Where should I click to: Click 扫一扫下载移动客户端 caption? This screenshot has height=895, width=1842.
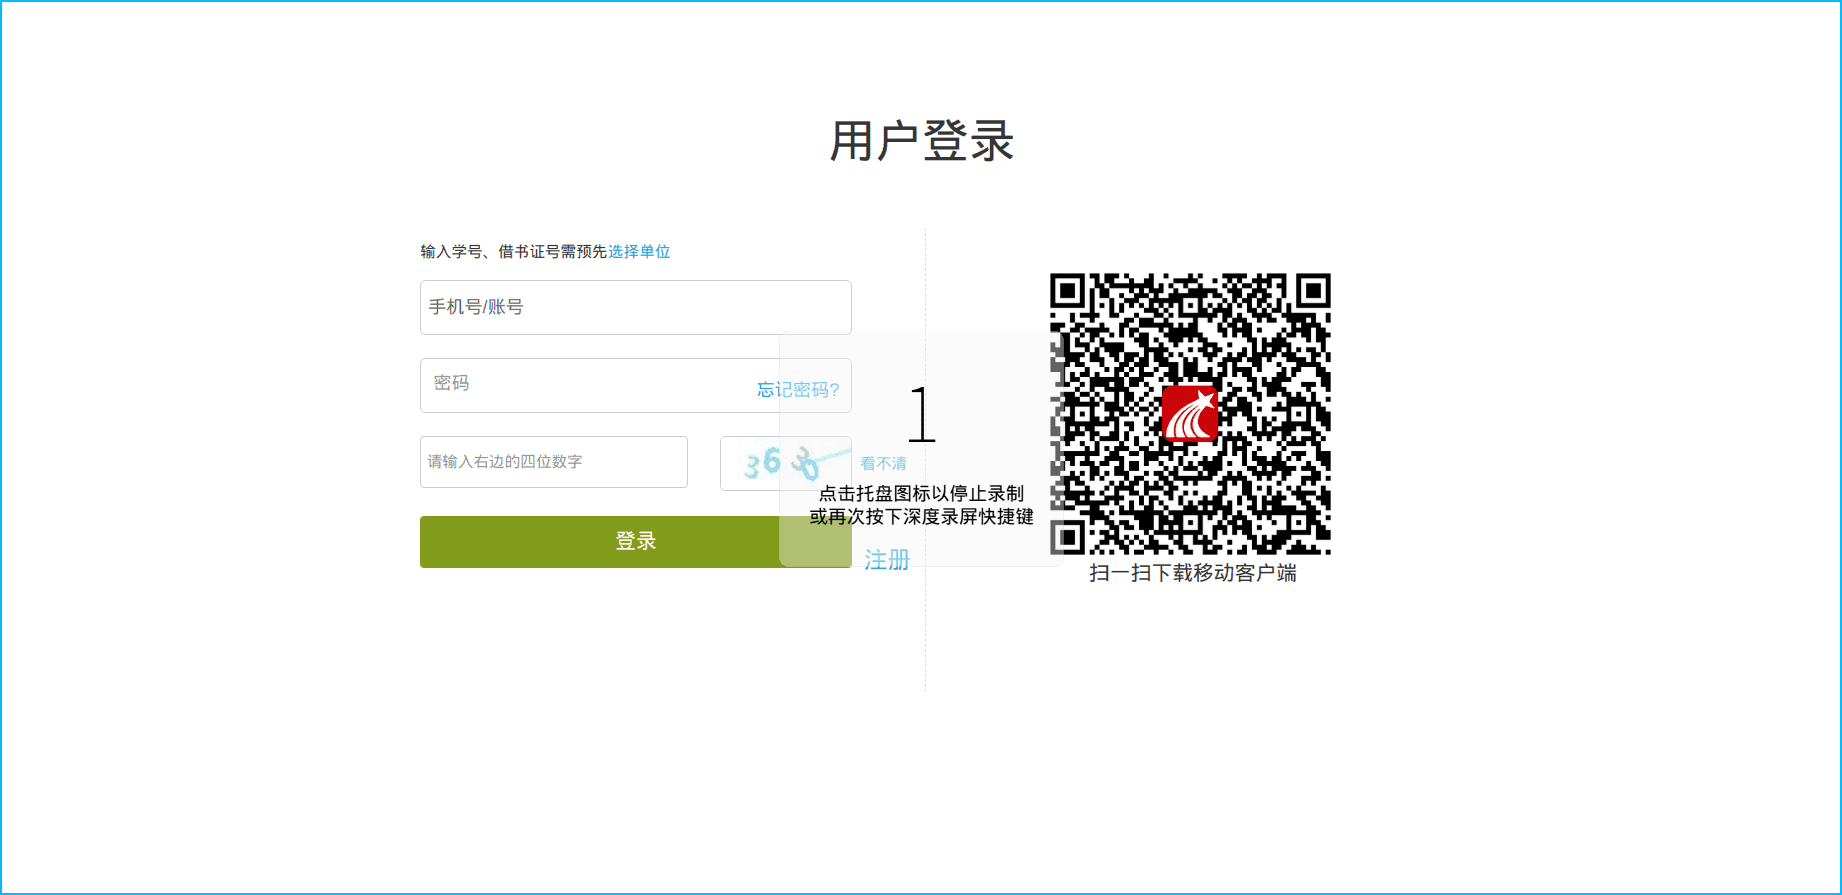click(x=1192, y=573)
